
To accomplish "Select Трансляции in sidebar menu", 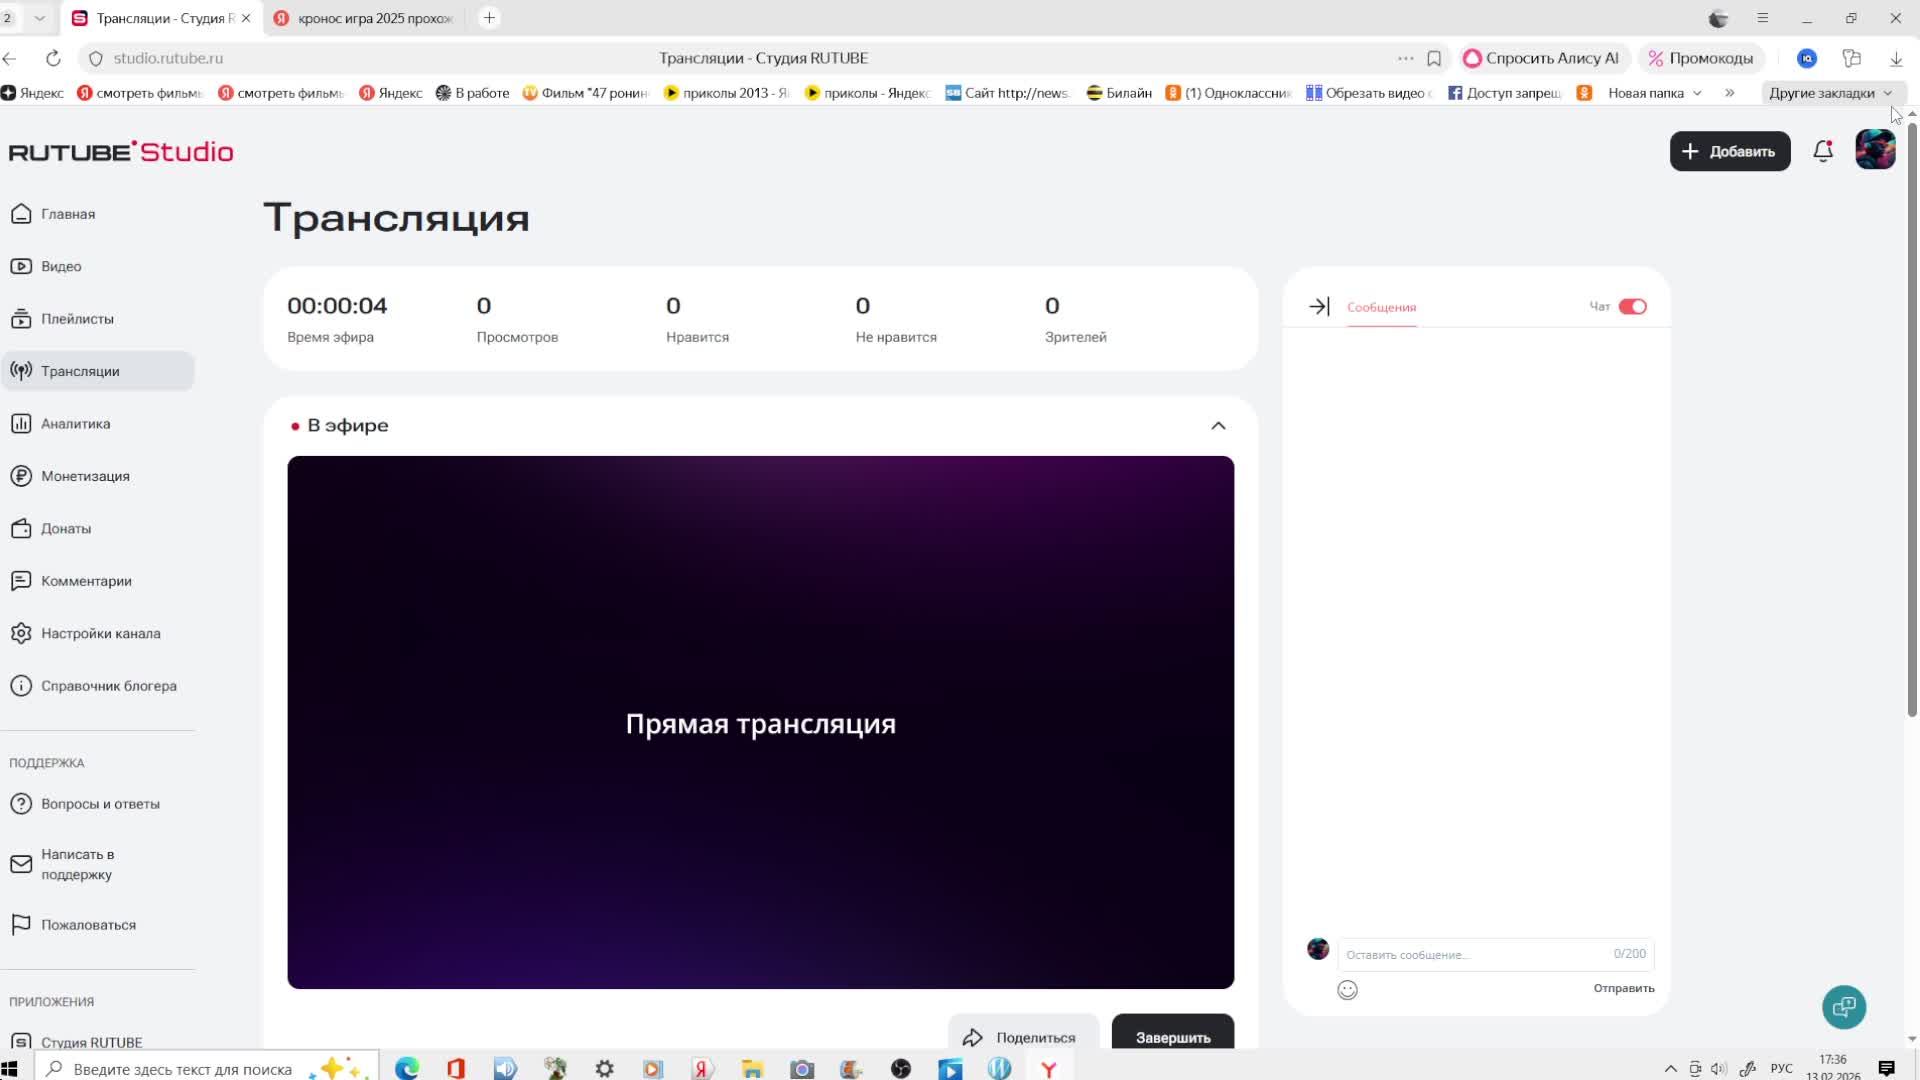I will (80, 371).
